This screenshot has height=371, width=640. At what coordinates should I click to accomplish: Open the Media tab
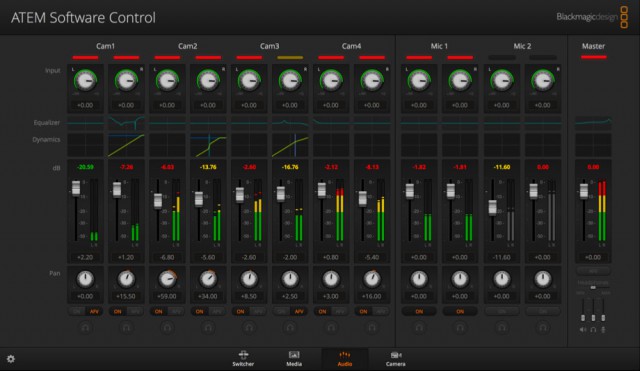point(294,359)
